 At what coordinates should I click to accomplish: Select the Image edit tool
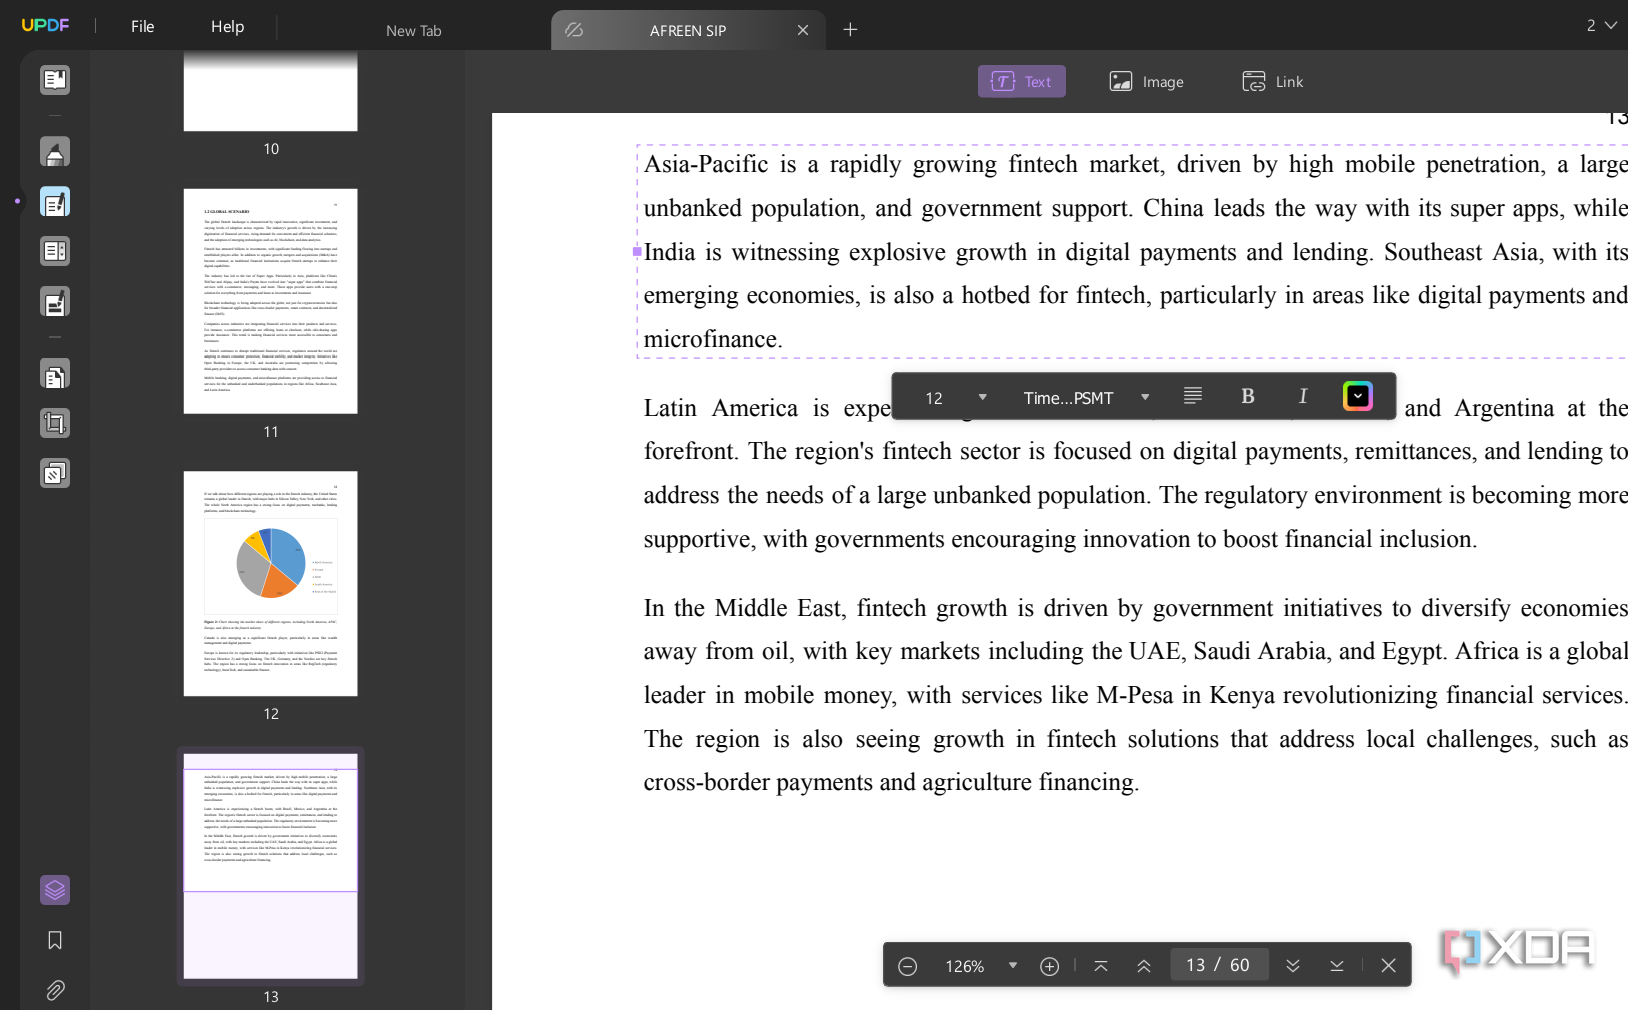click(x=1146, y=82)
